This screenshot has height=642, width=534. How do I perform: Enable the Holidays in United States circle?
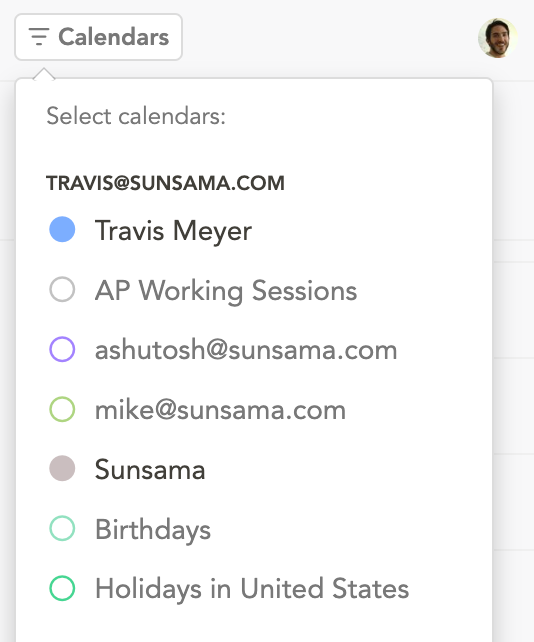click(62, 588)
